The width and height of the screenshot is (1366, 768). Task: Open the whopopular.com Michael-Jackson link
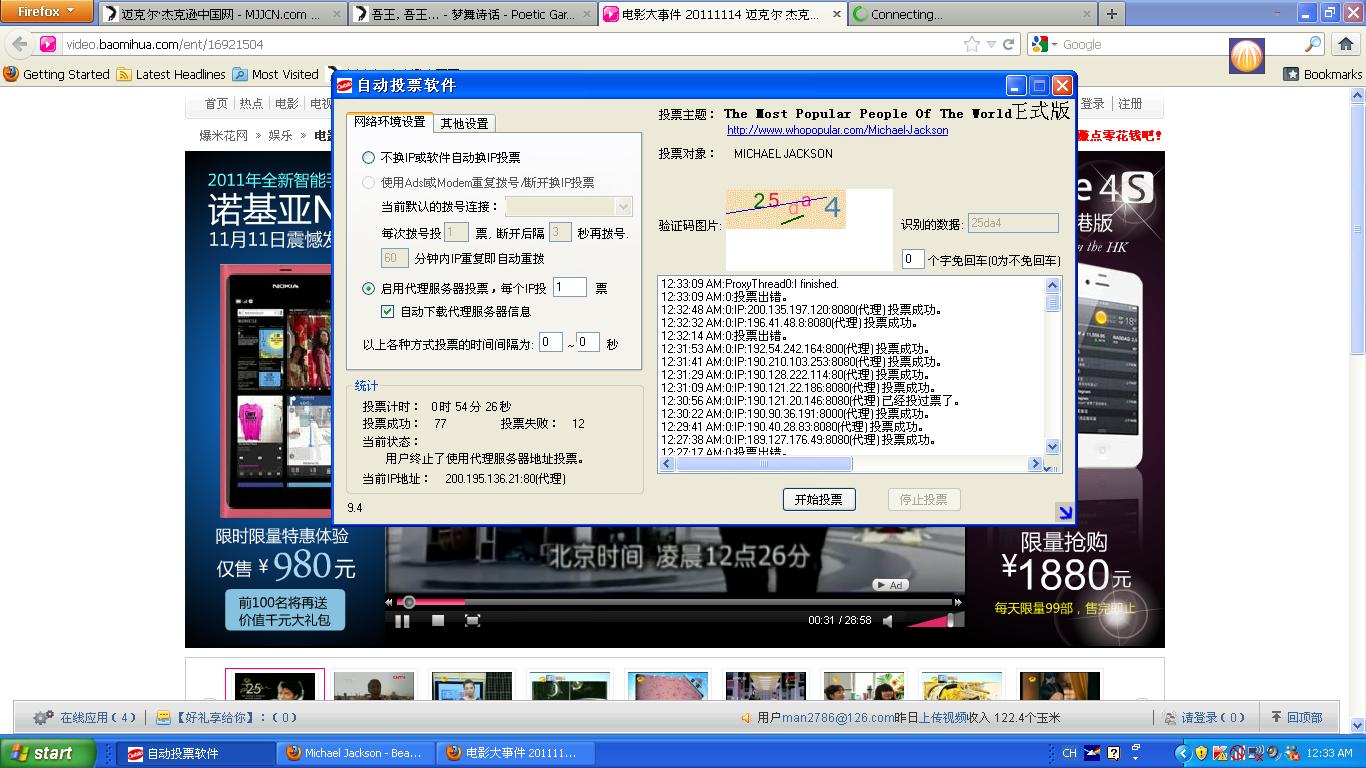click(837, 130)
